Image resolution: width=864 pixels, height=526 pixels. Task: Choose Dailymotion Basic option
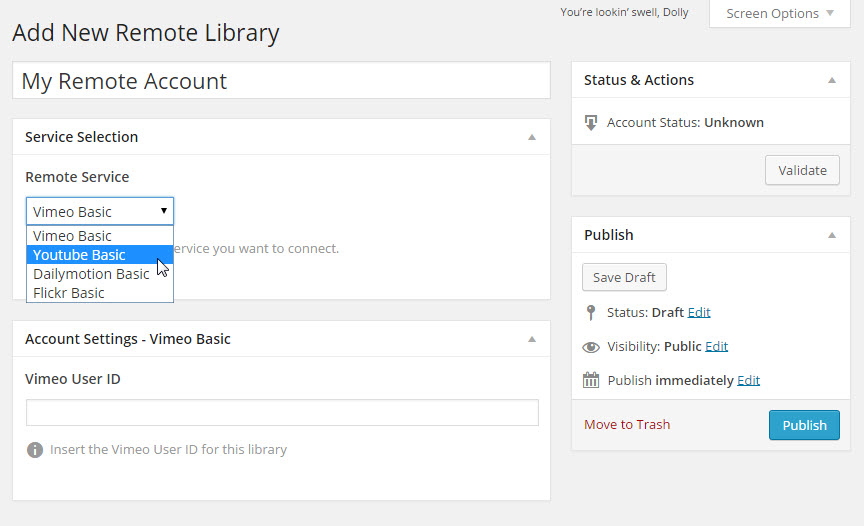pyautogui.click(x=91, y=274)
